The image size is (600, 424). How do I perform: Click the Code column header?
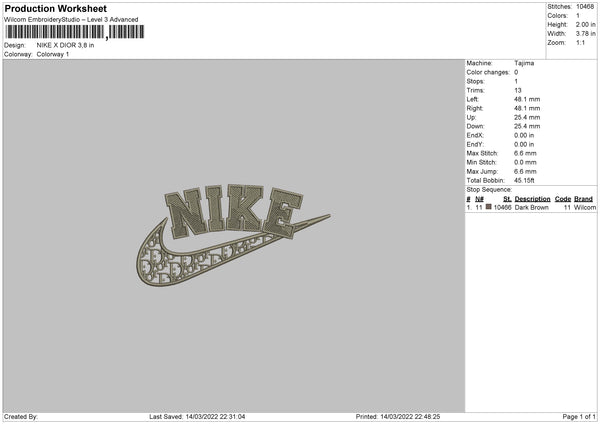click(562, 199)
